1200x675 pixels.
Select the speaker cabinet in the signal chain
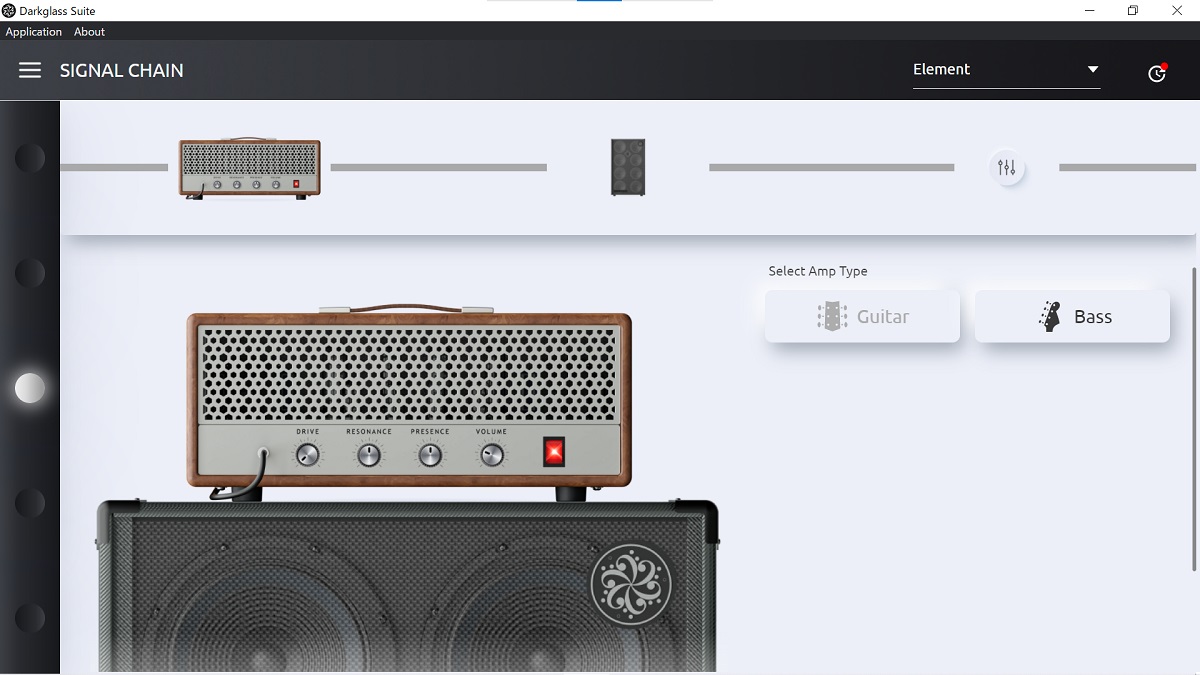pyautogui.click(x=628, y=167)
